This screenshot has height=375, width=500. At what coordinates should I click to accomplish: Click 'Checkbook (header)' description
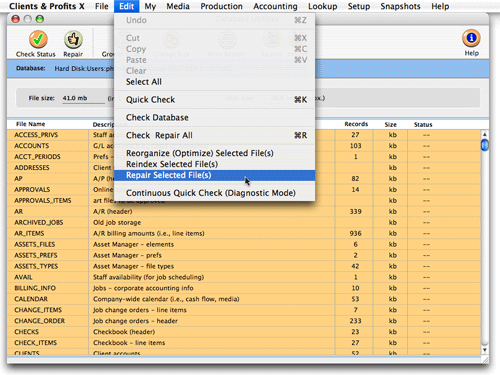[124, 332]
